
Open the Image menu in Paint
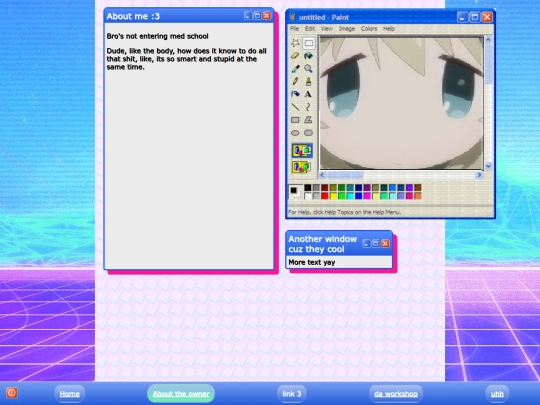pos(346,29)
